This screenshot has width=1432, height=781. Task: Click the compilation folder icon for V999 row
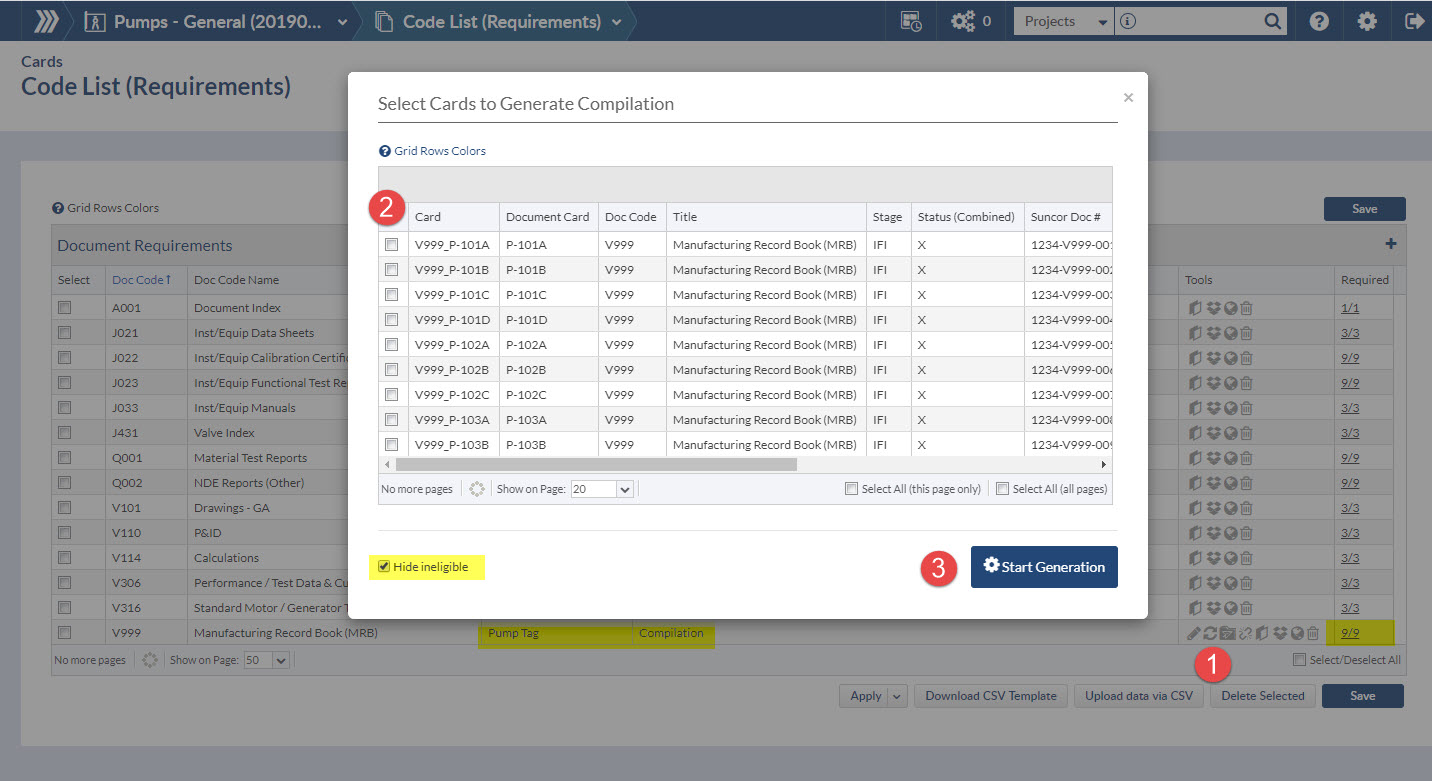[x=1227, y=633]
